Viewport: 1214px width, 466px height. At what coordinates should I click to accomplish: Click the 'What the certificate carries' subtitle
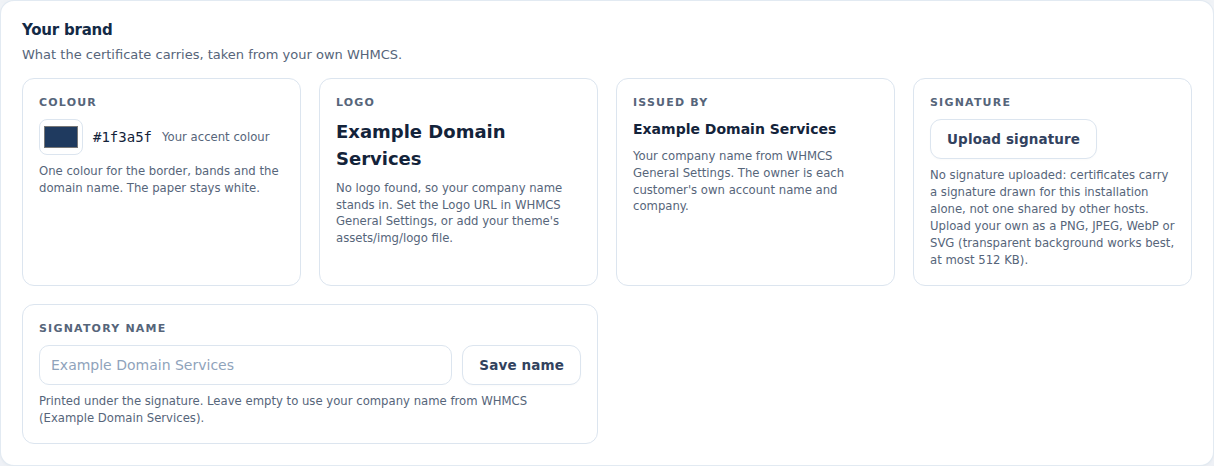coord(212,54)
